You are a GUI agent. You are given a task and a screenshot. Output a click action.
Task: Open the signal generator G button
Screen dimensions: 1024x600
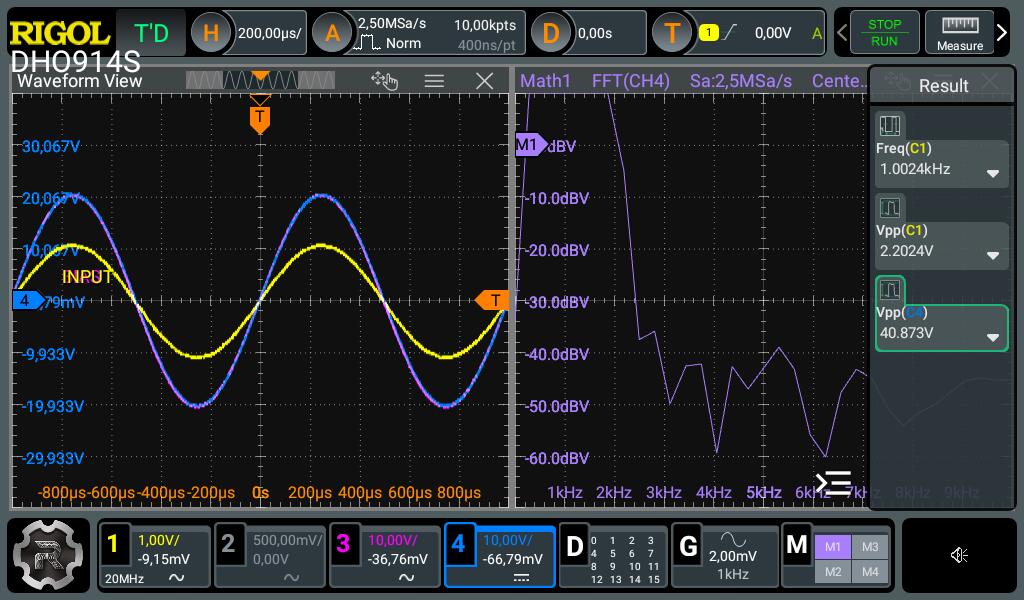pyautogui.click(x=688, y=547)
